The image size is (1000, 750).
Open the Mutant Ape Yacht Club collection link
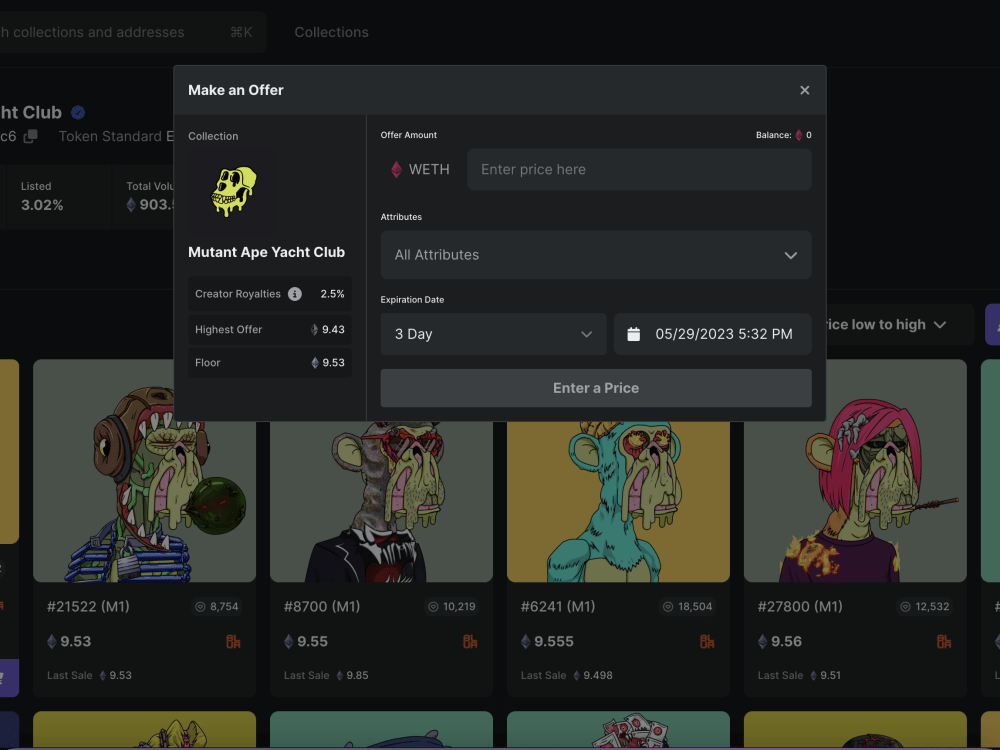click(267, 252)
